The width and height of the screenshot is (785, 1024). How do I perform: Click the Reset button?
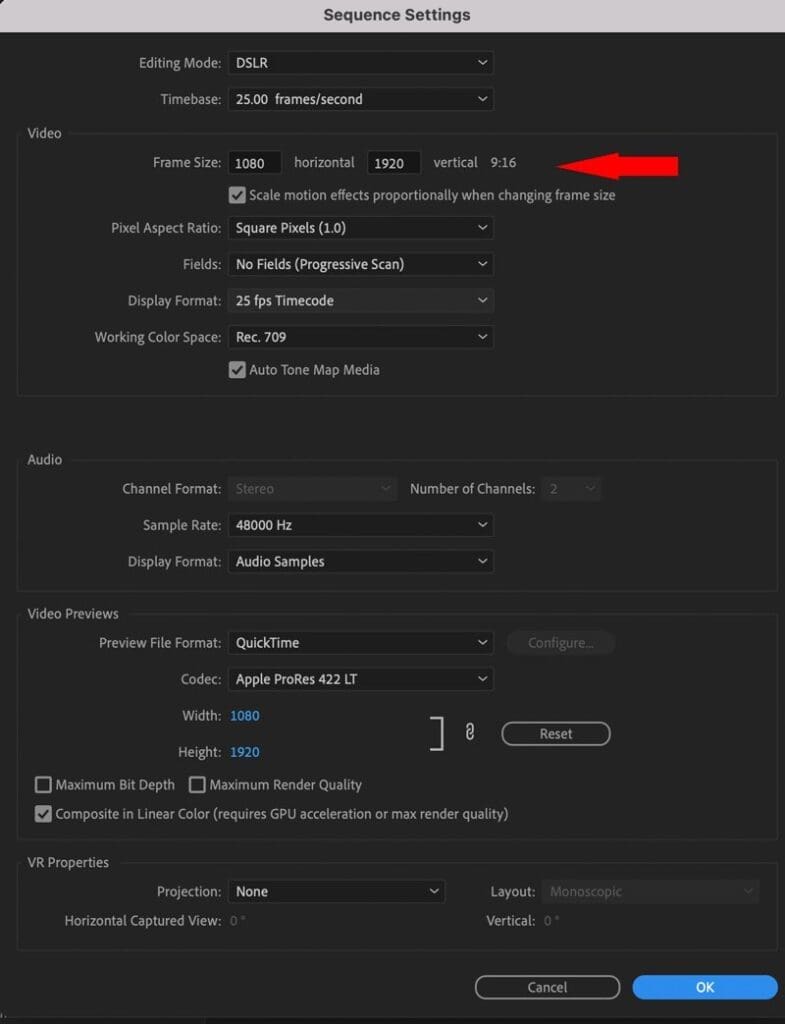pos(556,733)
